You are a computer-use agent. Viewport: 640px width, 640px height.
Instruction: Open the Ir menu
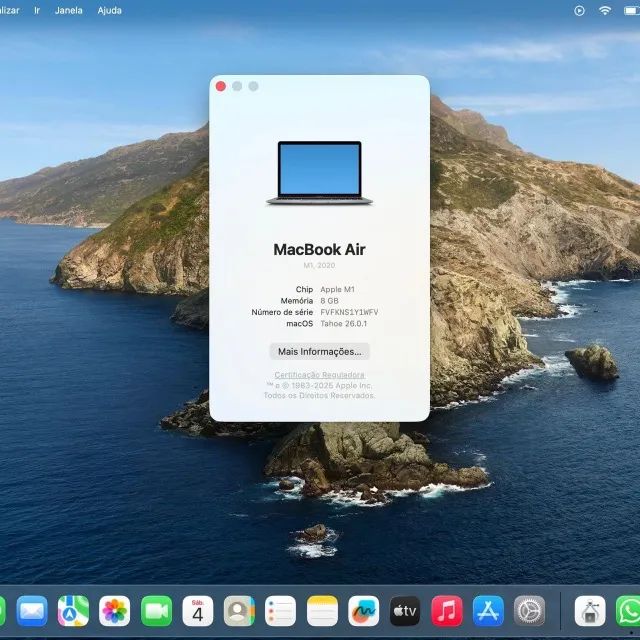37,10
